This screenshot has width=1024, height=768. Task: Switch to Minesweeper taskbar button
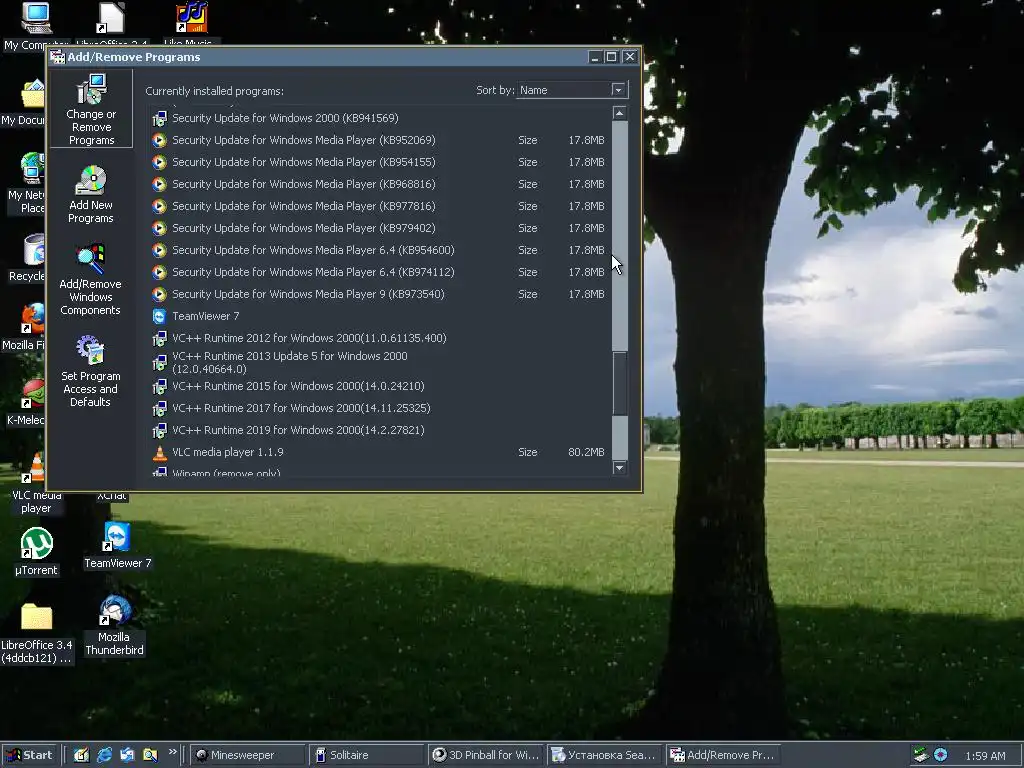pos(248,755)
